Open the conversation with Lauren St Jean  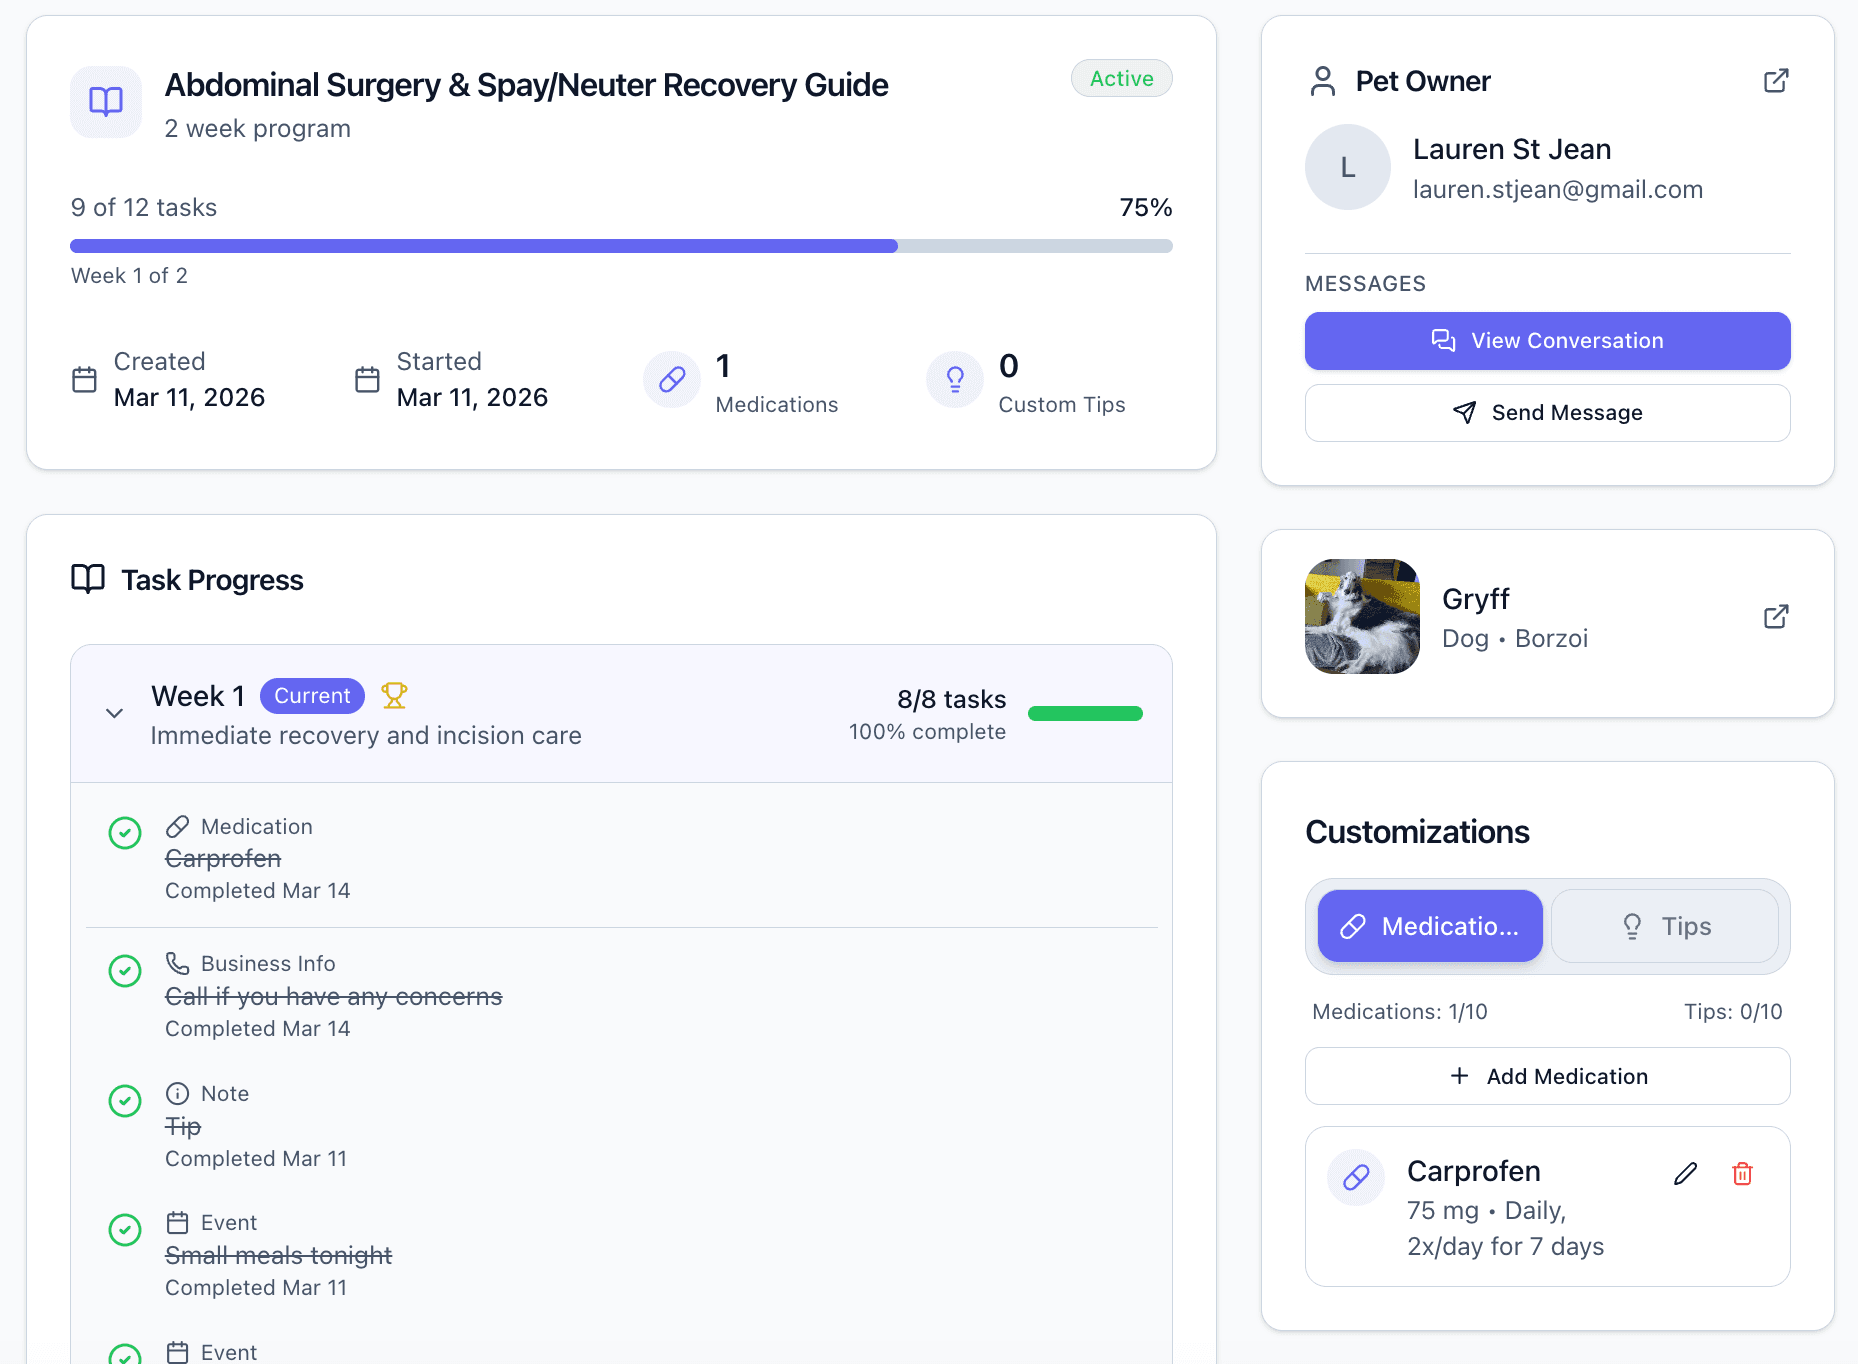click(1547, 340)
